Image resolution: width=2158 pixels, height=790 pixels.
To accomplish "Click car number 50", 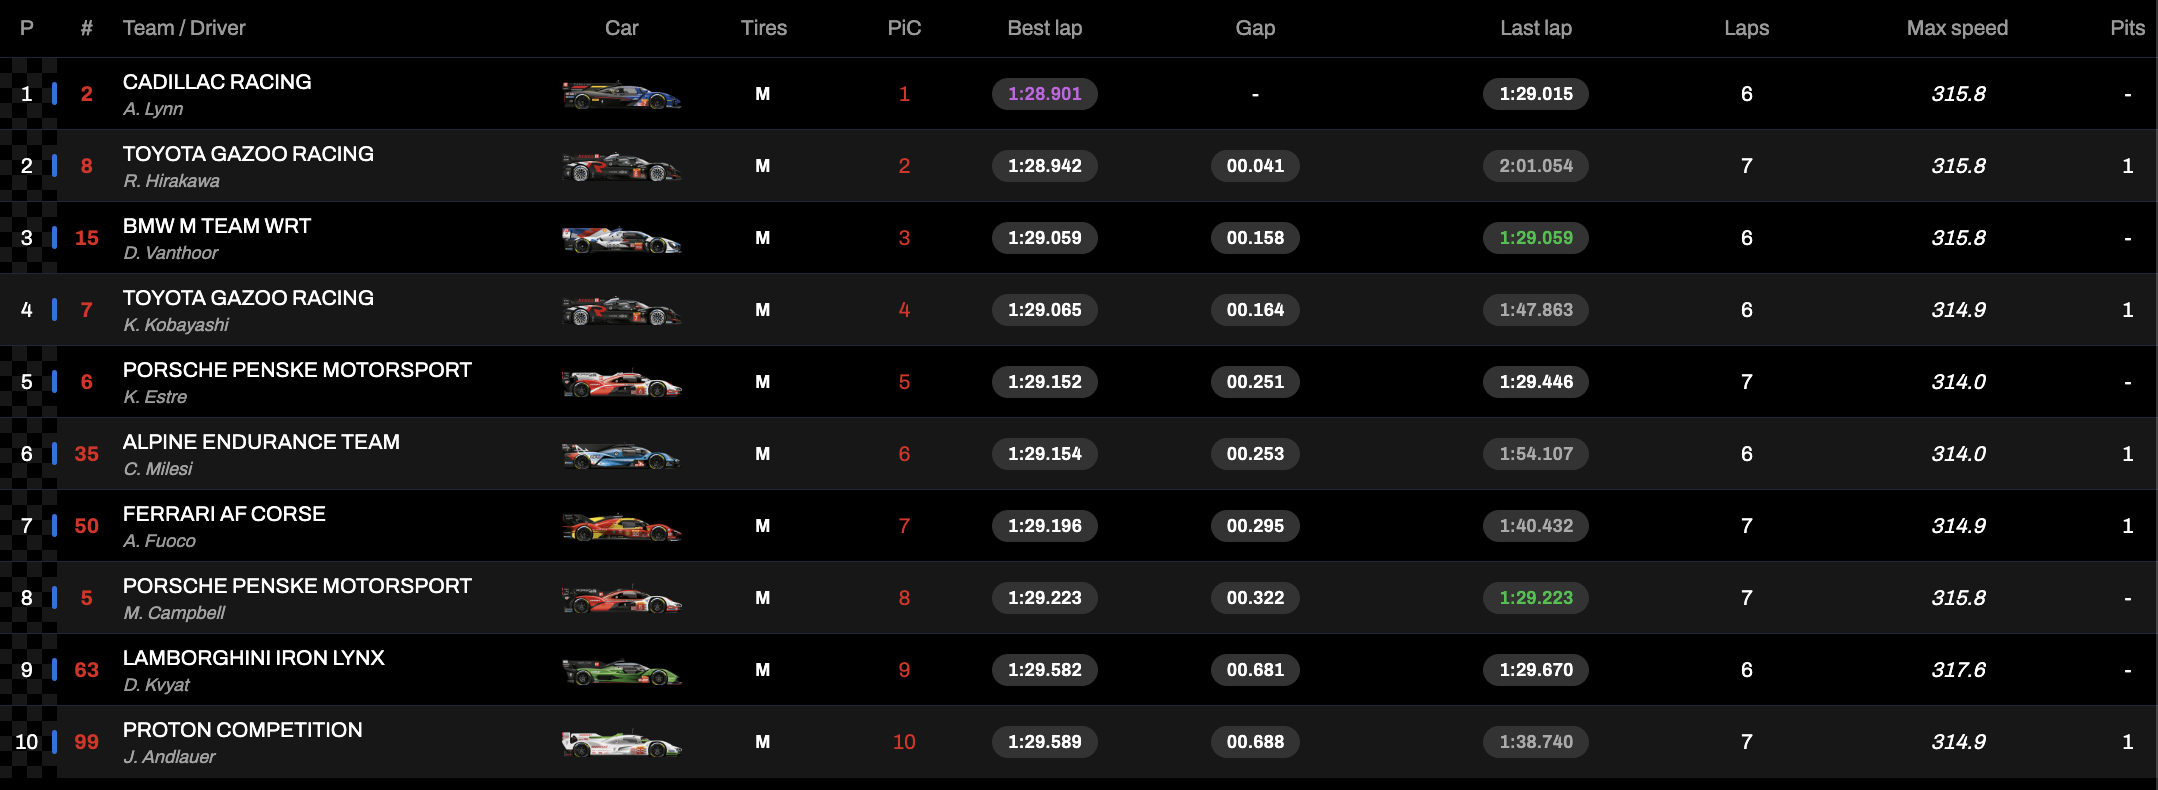I will 87,526.
